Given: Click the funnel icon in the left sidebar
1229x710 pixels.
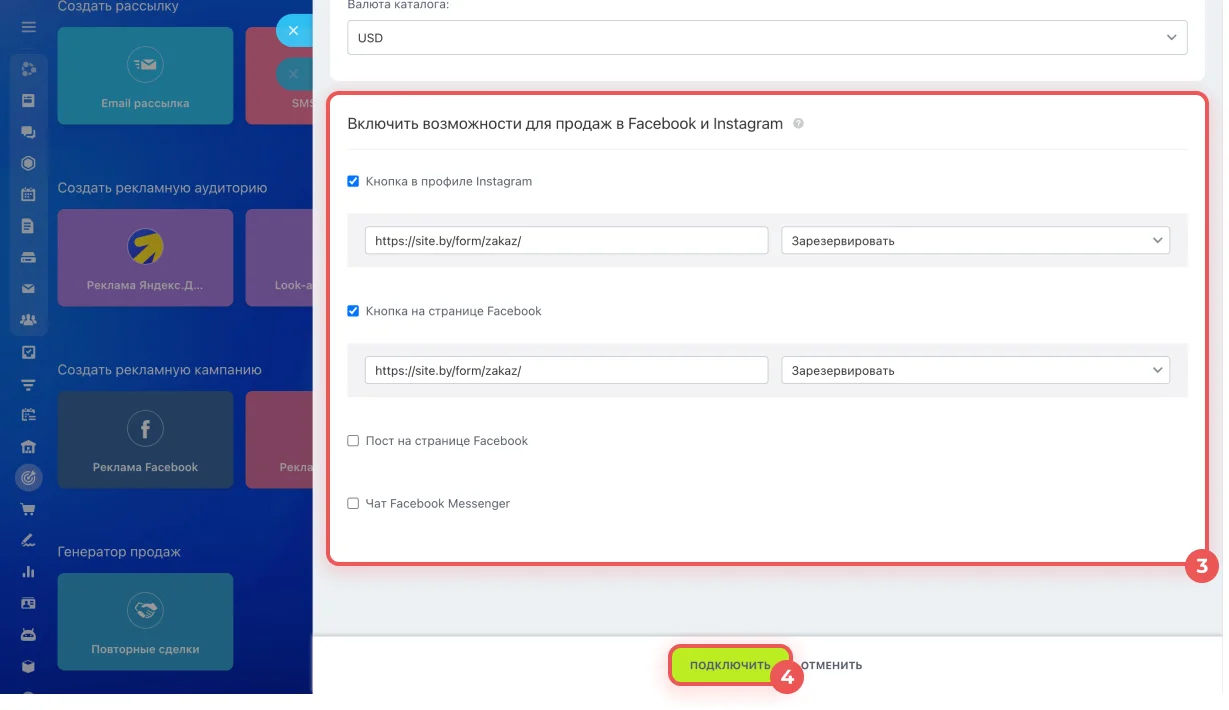Looking at the screenshot, I should [x=28, y=384].
